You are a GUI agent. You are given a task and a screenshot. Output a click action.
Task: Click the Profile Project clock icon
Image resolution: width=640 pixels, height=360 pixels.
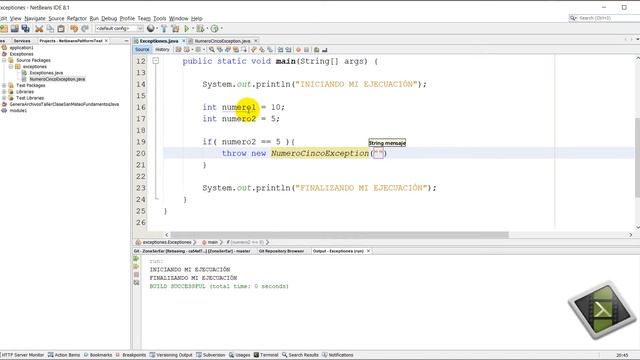[x=214, y=29]
